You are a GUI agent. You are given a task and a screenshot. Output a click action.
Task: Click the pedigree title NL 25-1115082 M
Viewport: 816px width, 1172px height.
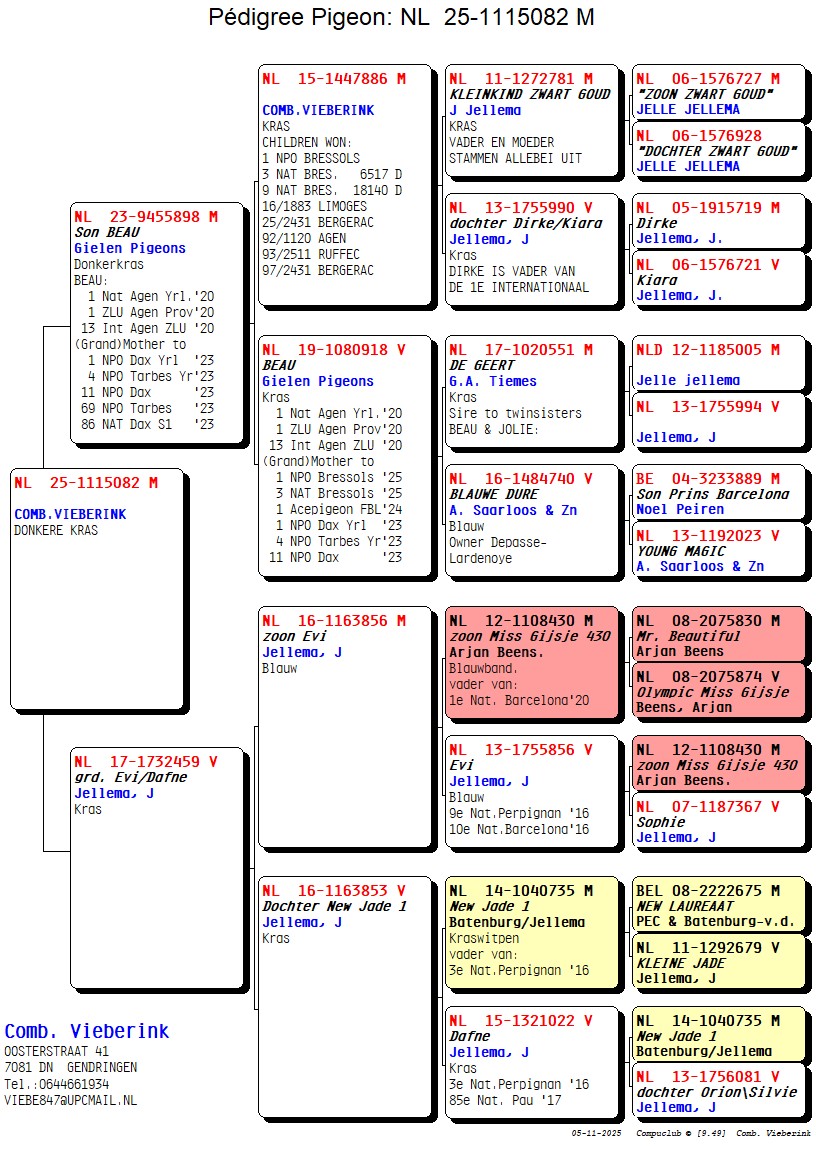401,18
